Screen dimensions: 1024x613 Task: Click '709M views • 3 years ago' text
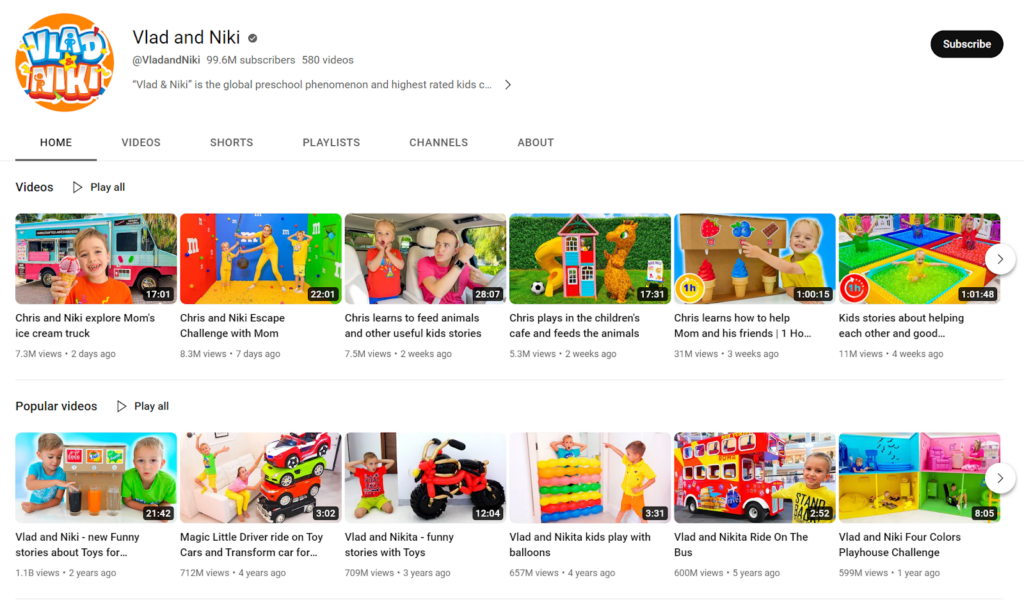(398, 573)
